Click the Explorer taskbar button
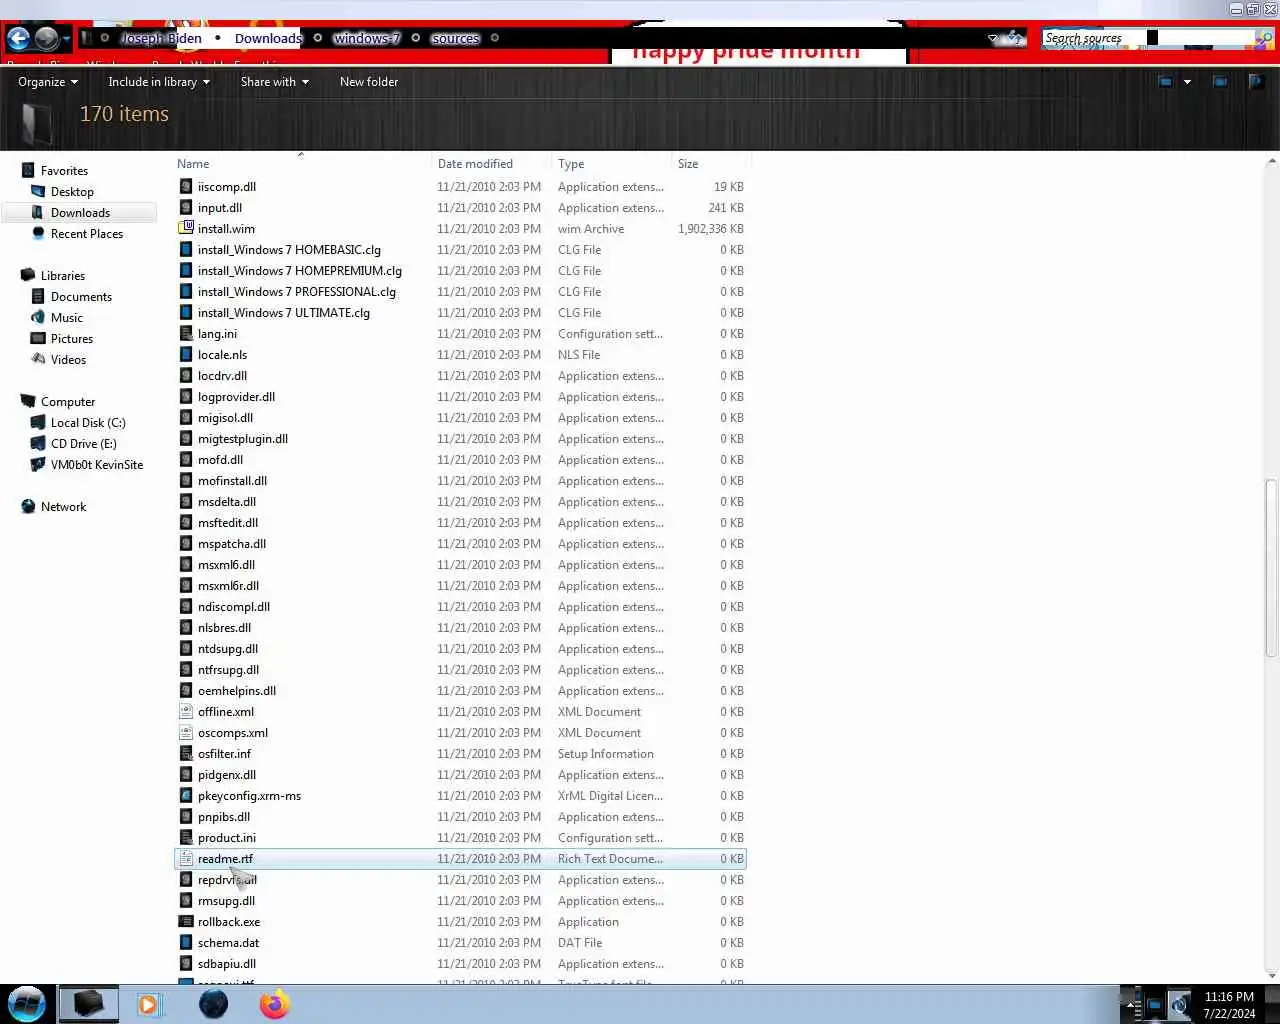 click(x=88, y=1004)
